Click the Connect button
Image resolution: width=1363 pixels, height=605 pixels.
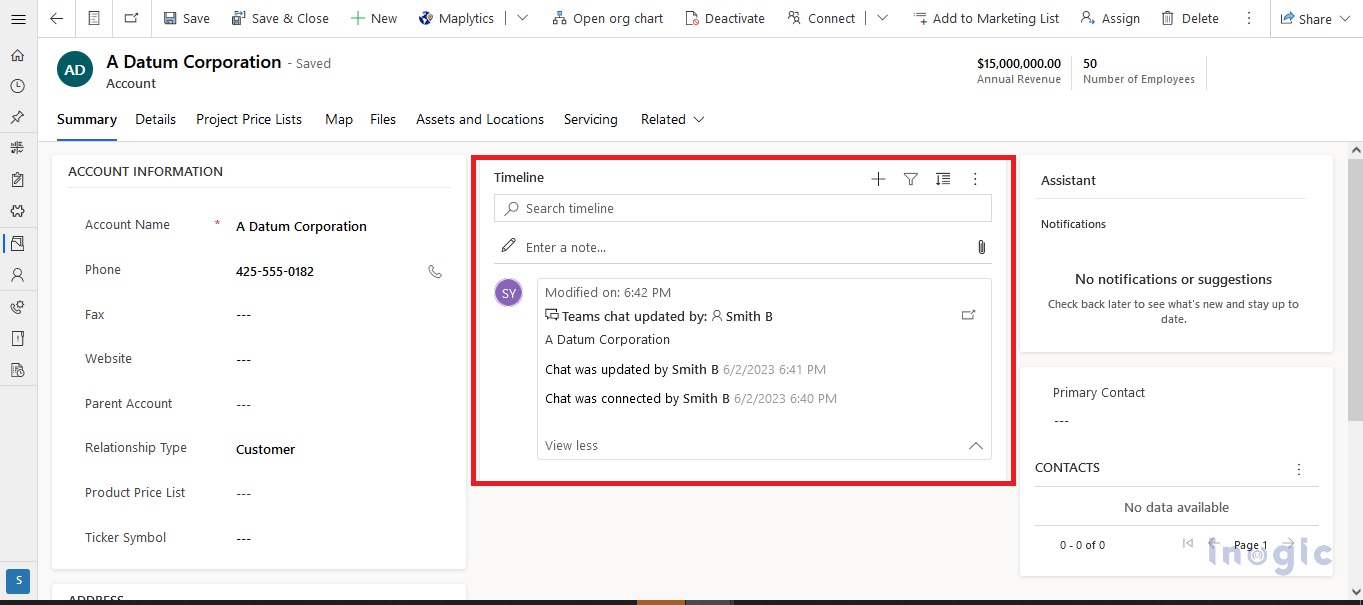(821, 18)
